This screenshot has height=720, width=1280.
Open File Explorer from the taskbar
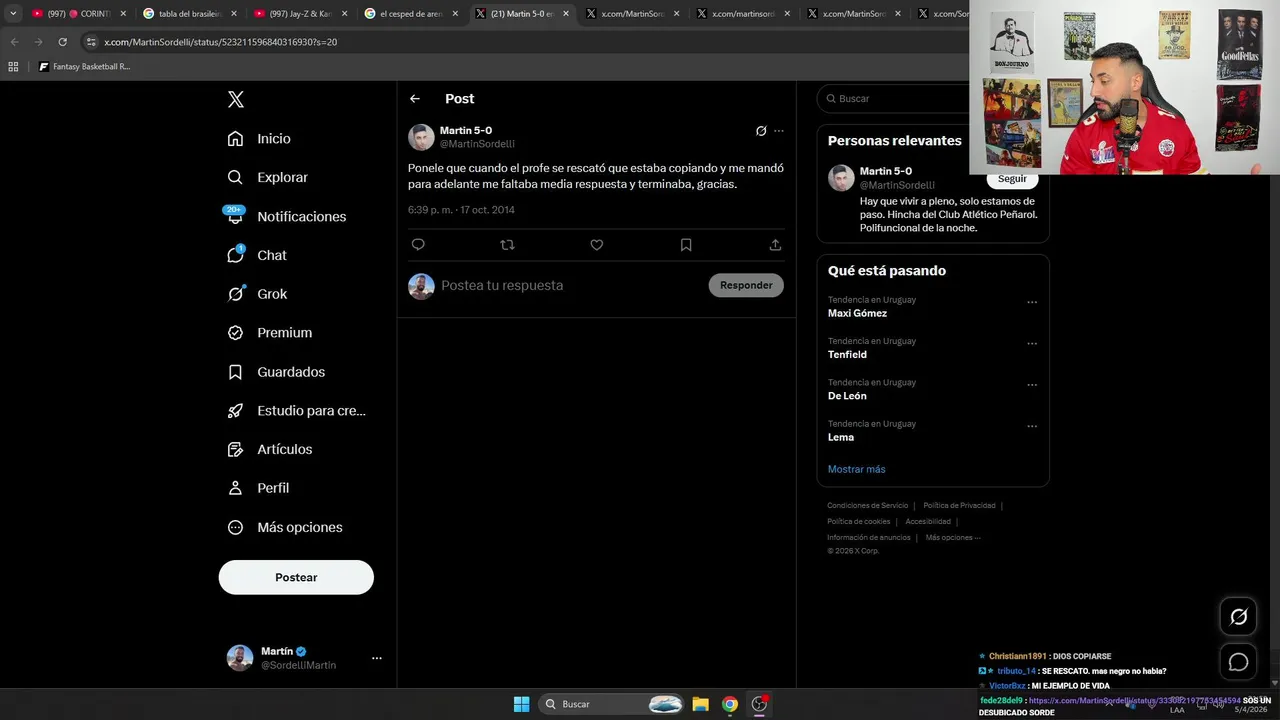click(x=700, y=704)
